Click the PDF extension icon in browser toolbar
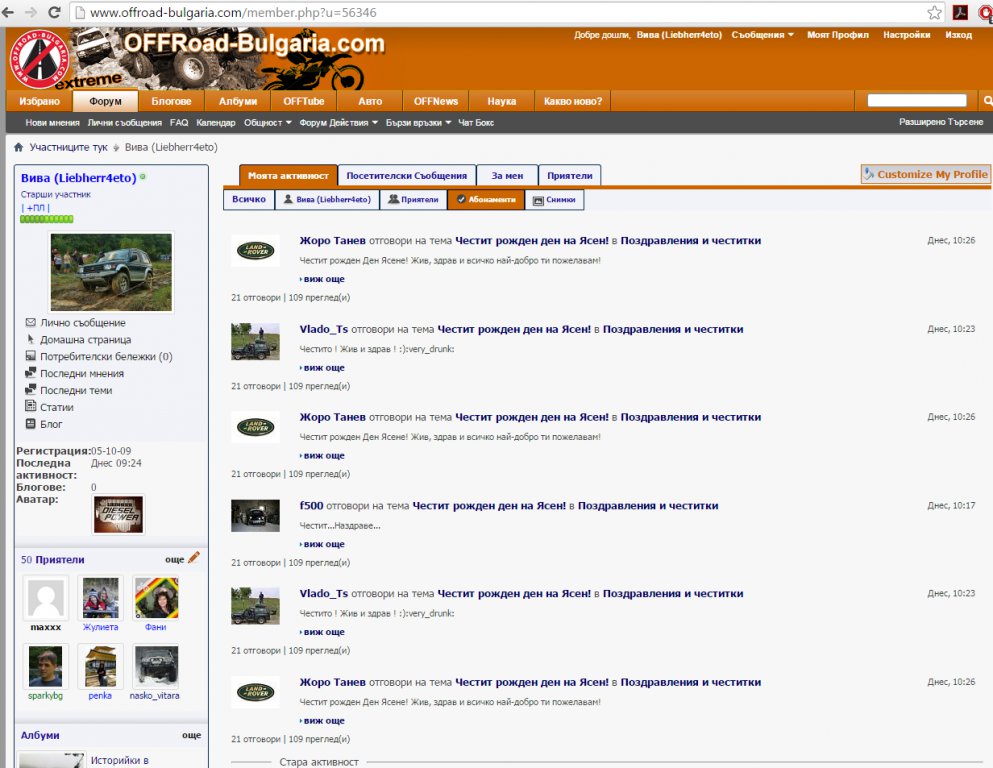Viewport: 993px width, 768px height. pos(961,12)
